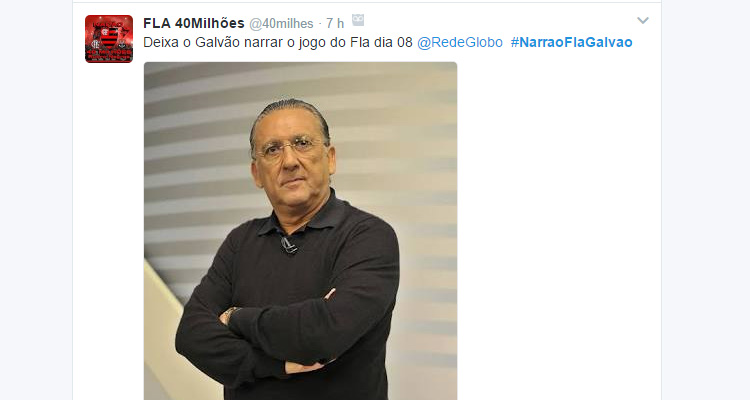Click the gray page margin beside the timeline

[36, 200]
